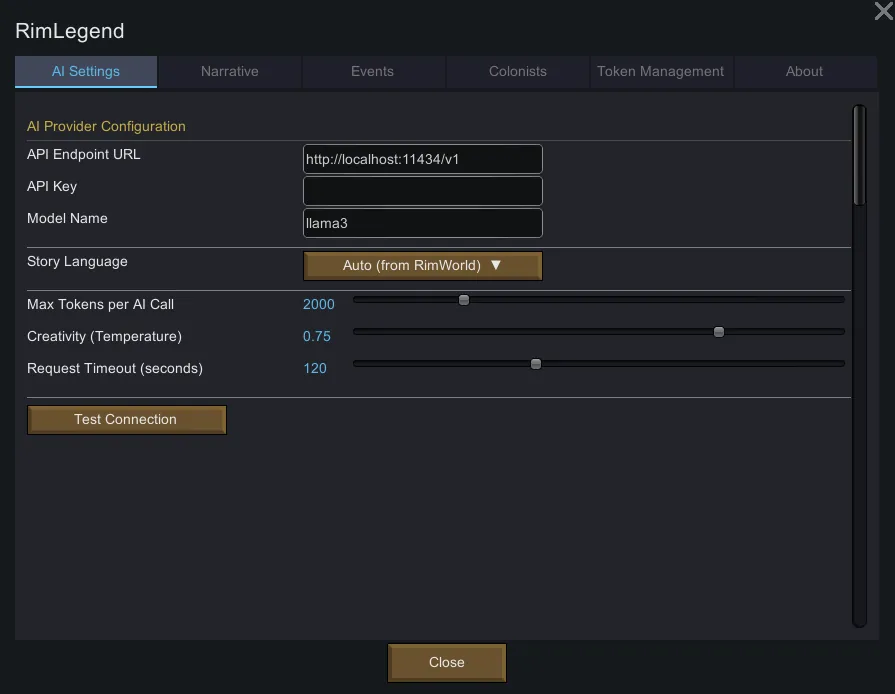Click the Max Tokens per AI Call slider handle
This screenshot has width=895, height=694.
pyautogui.click(x=464, y=300)
